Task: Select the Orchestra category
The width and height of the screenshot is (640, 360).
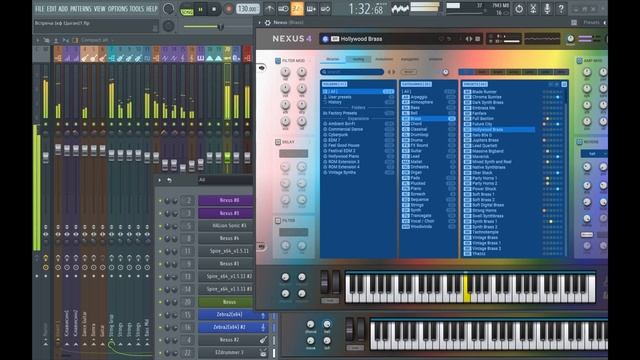Action: pos(429,167)
